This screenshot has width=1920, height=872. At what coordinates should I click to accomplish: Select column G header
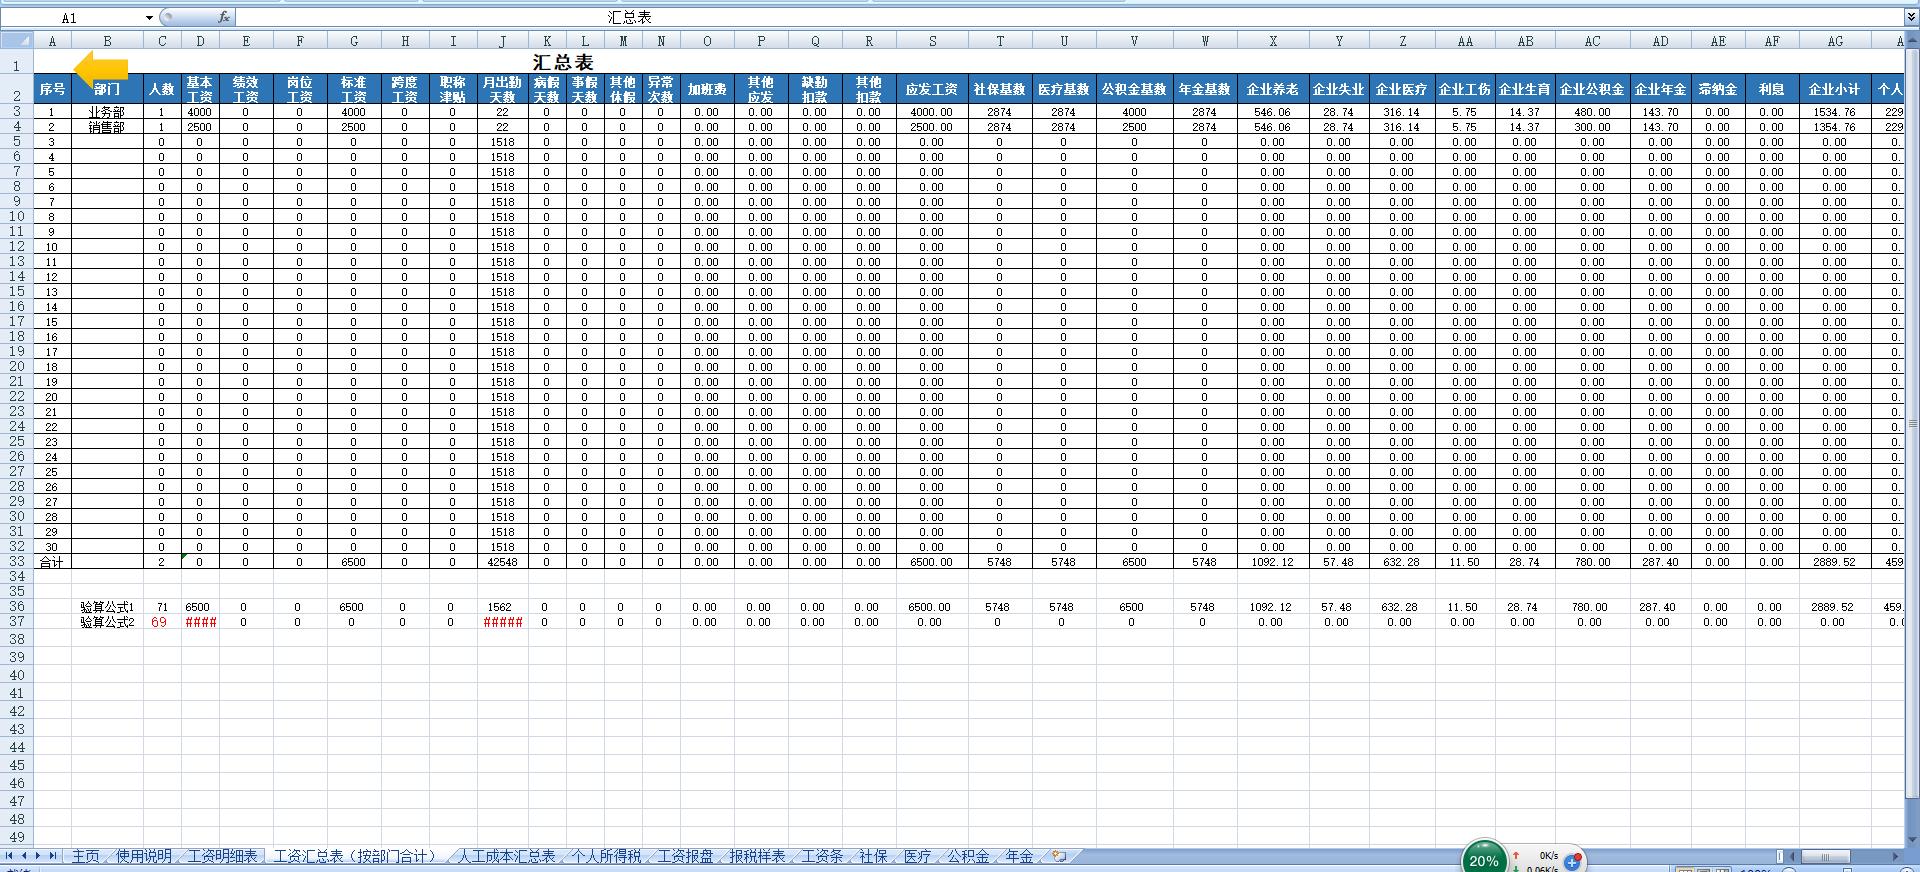tap(354, 41)
